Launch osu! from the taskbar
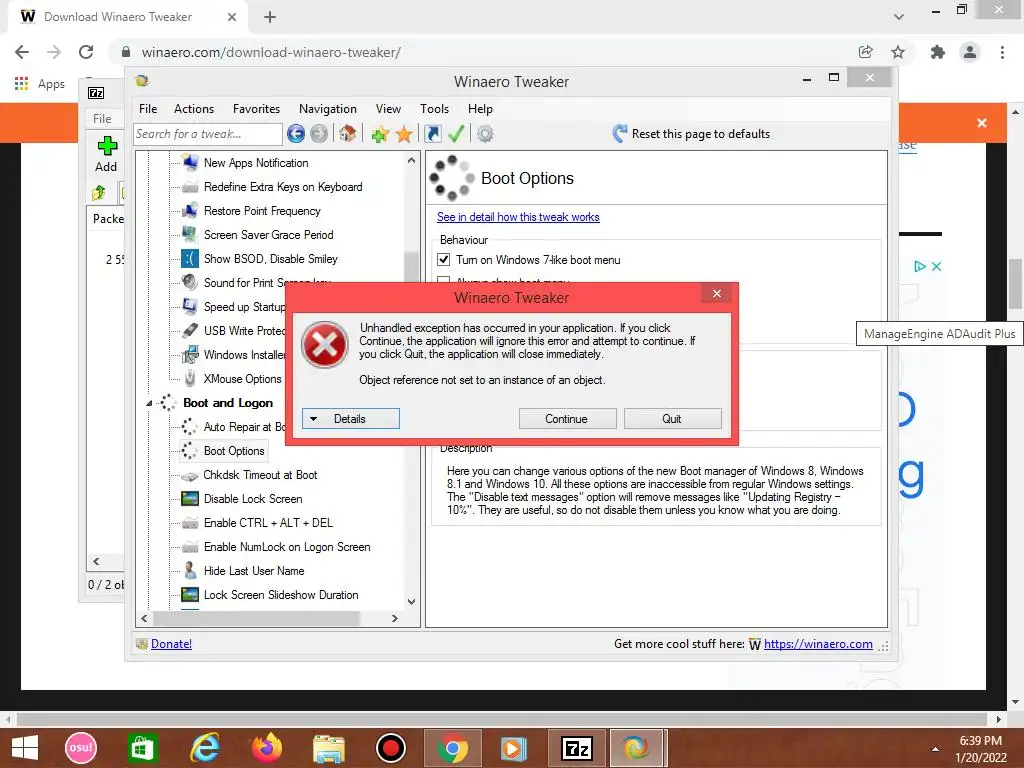1024x768 pixels. [x=81, y=748]
